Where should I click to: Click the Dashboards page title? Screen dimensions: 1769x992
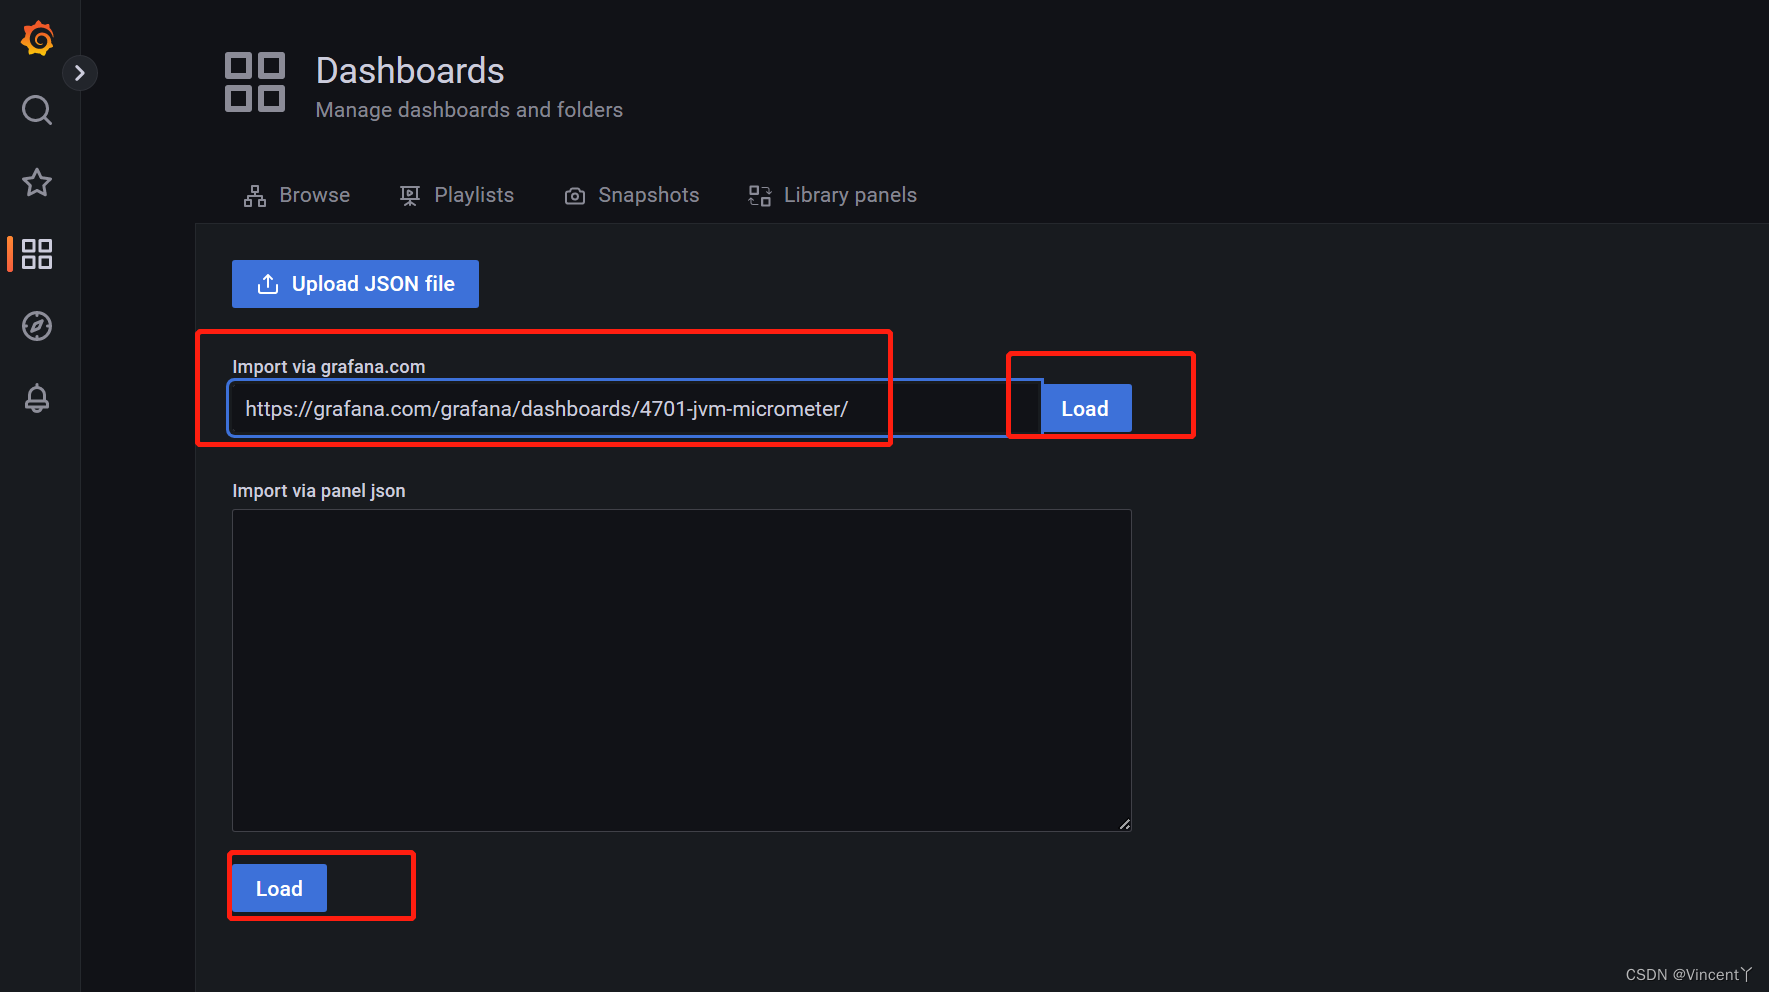click(410, 71)
